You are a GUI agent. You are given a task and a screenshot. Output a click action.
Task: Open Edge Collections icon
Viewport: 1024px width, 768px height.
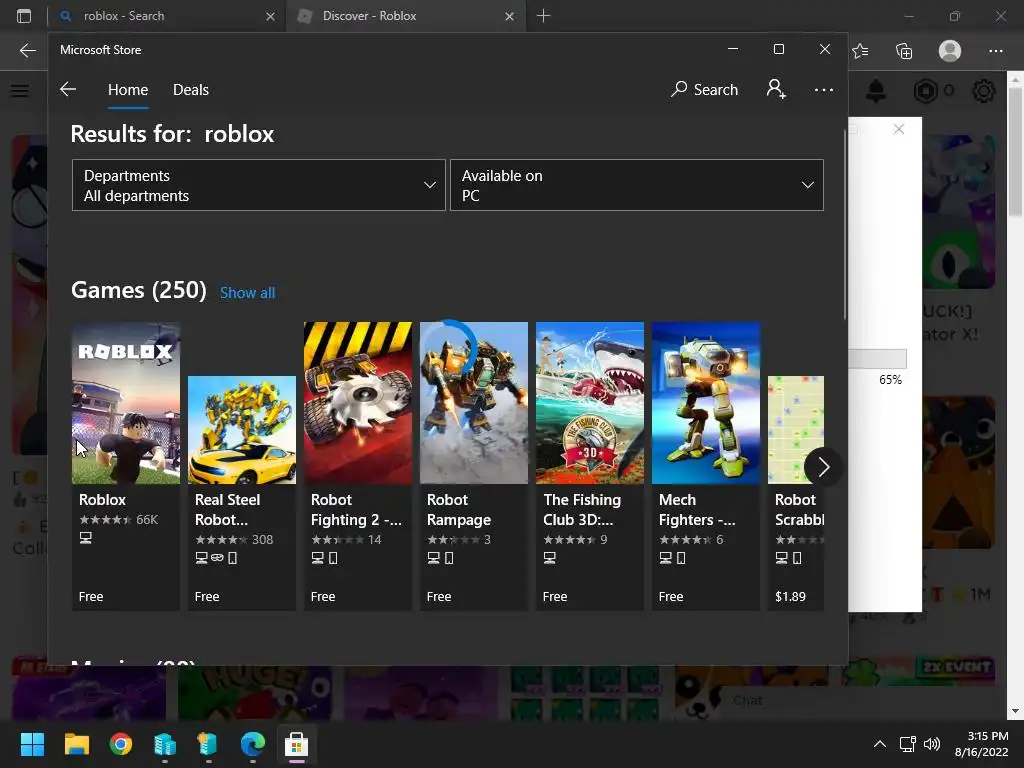(904, 50)
